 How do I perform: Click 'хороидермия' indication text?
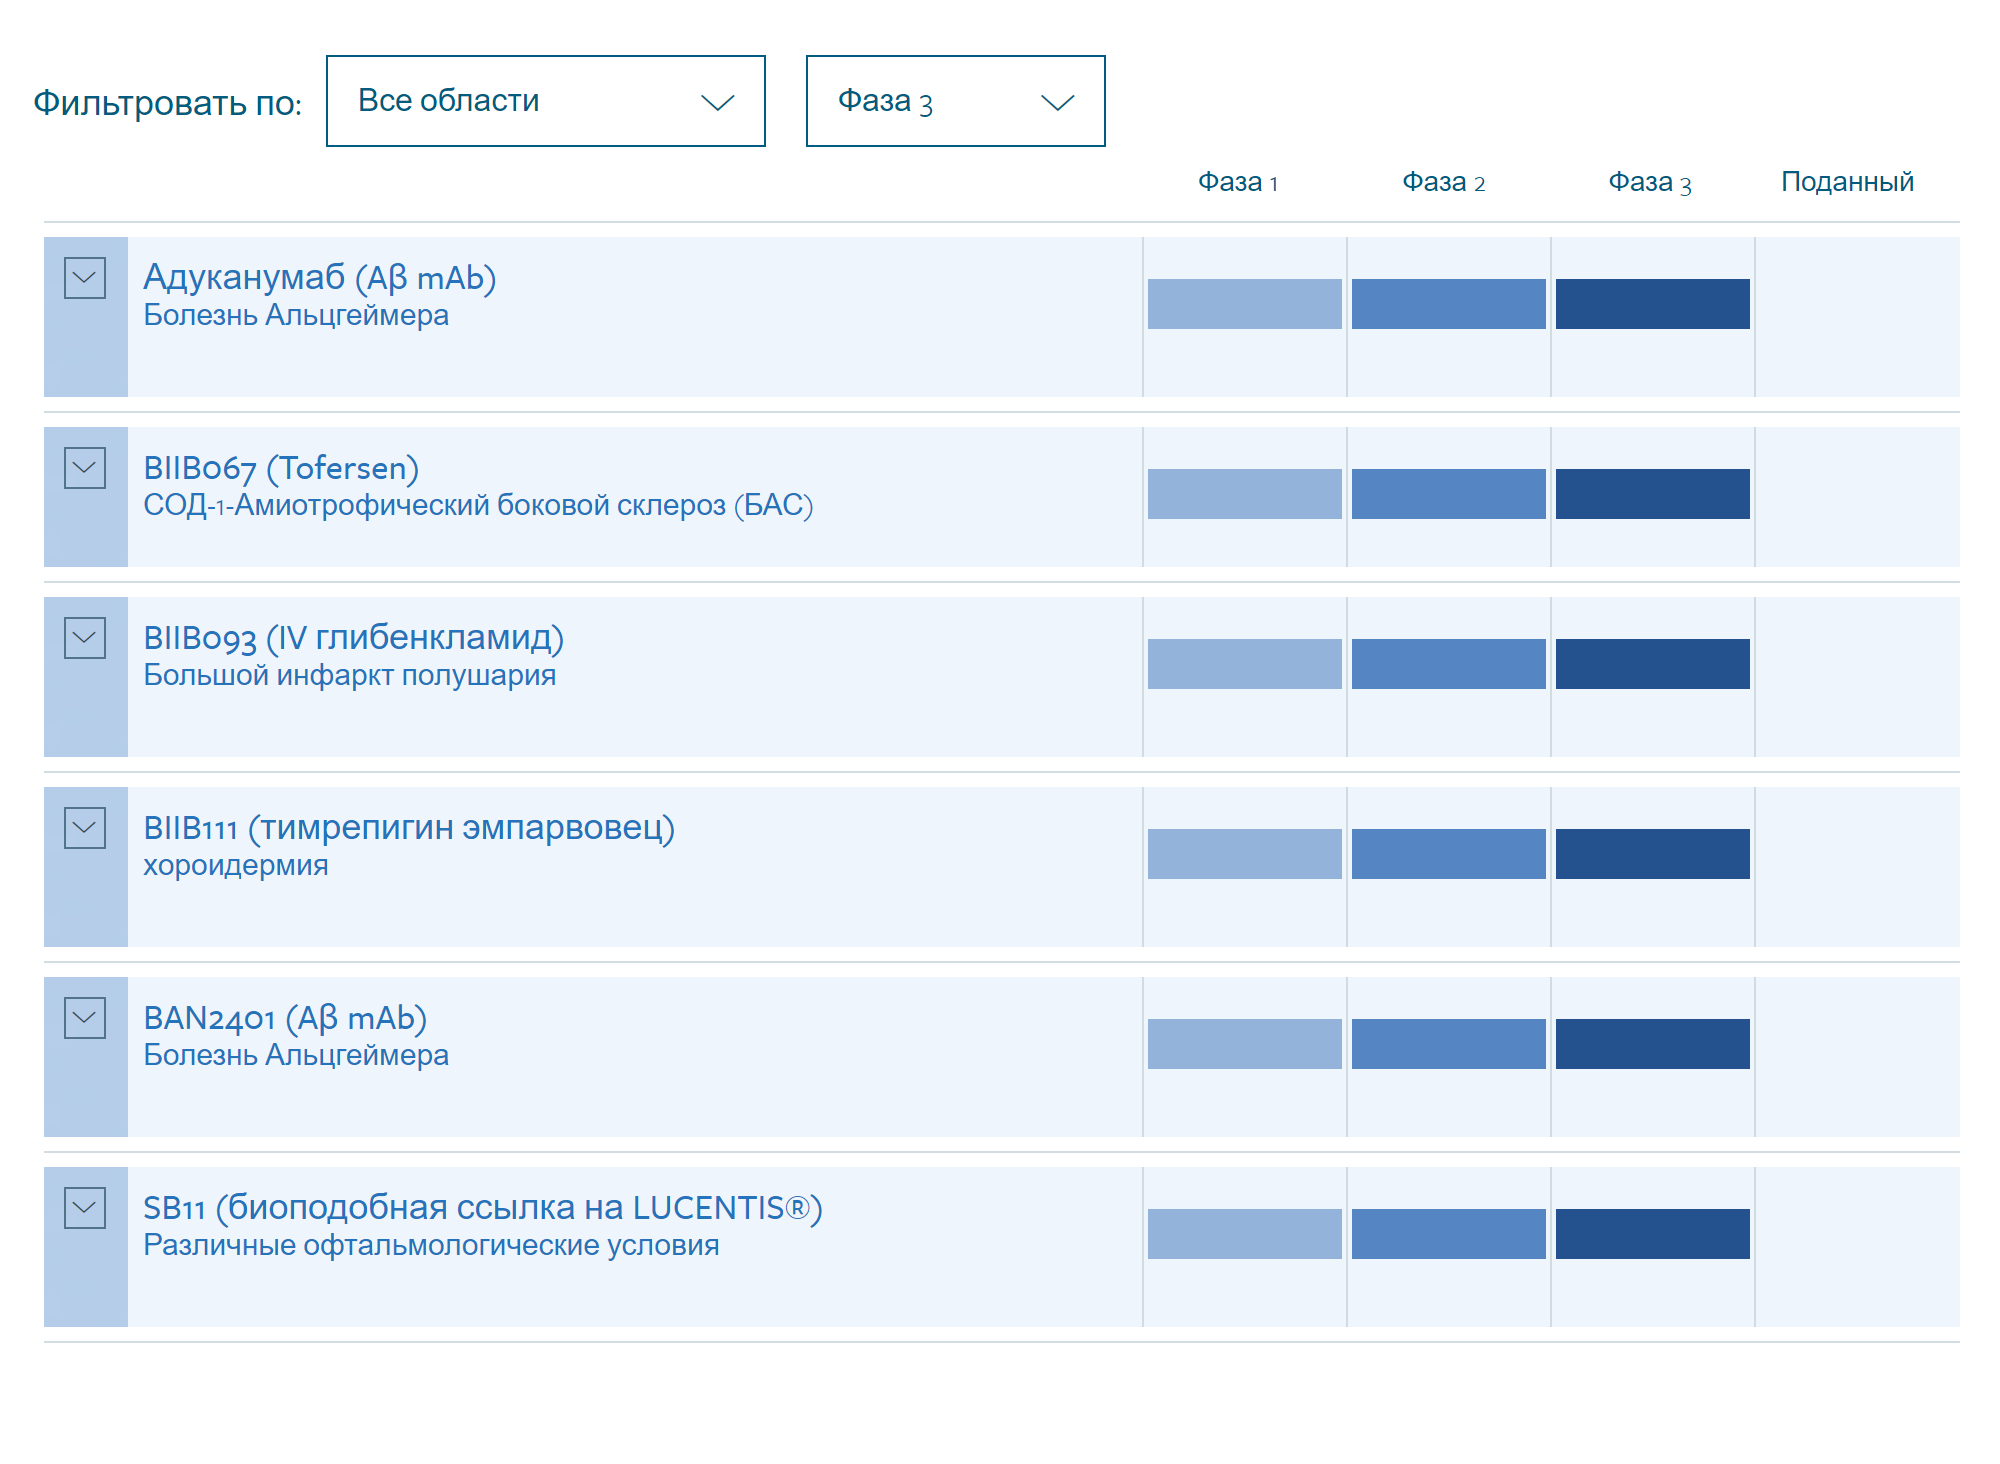(x=236, y=866)
